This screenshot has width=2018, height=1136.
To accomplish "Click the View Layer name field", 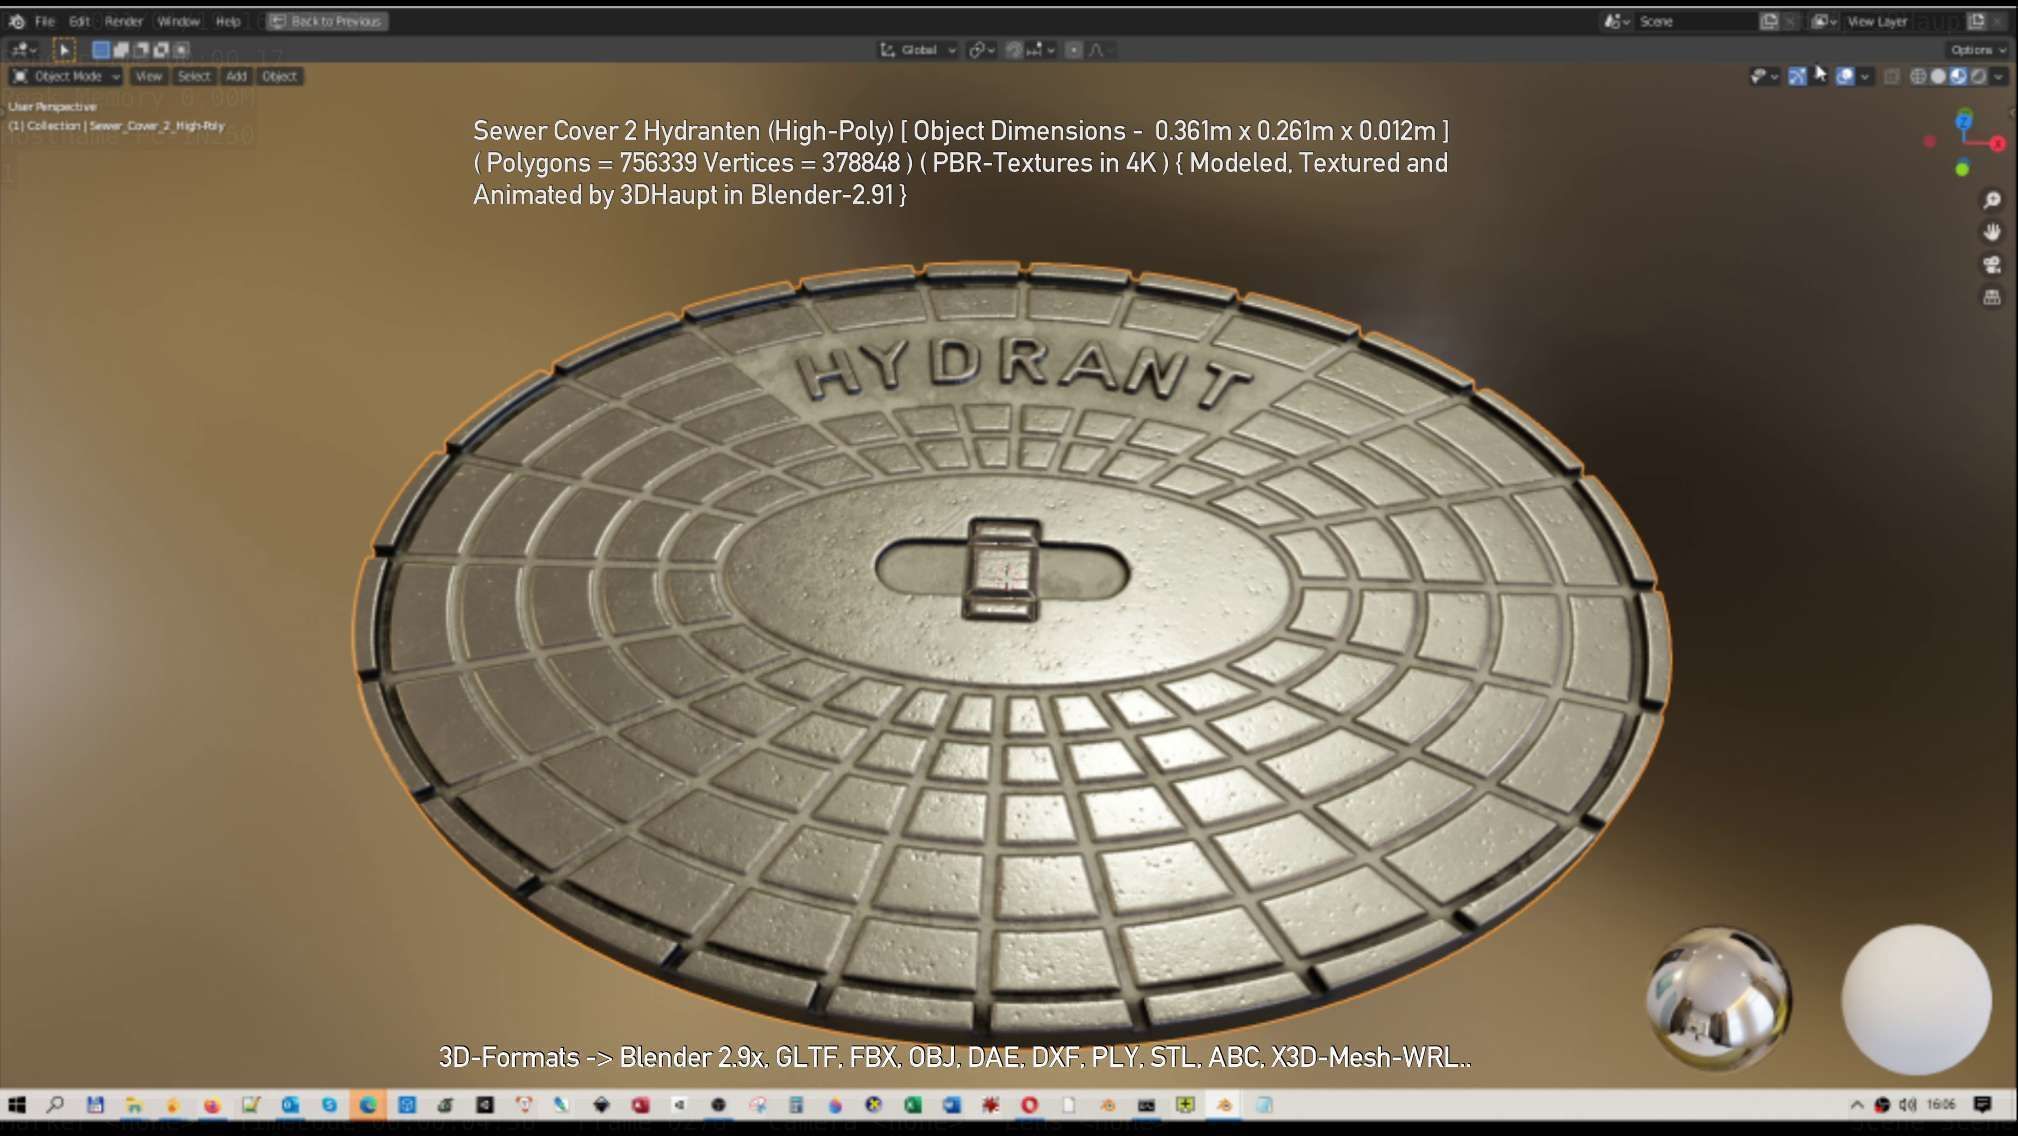I will (x=1904, y=21).
